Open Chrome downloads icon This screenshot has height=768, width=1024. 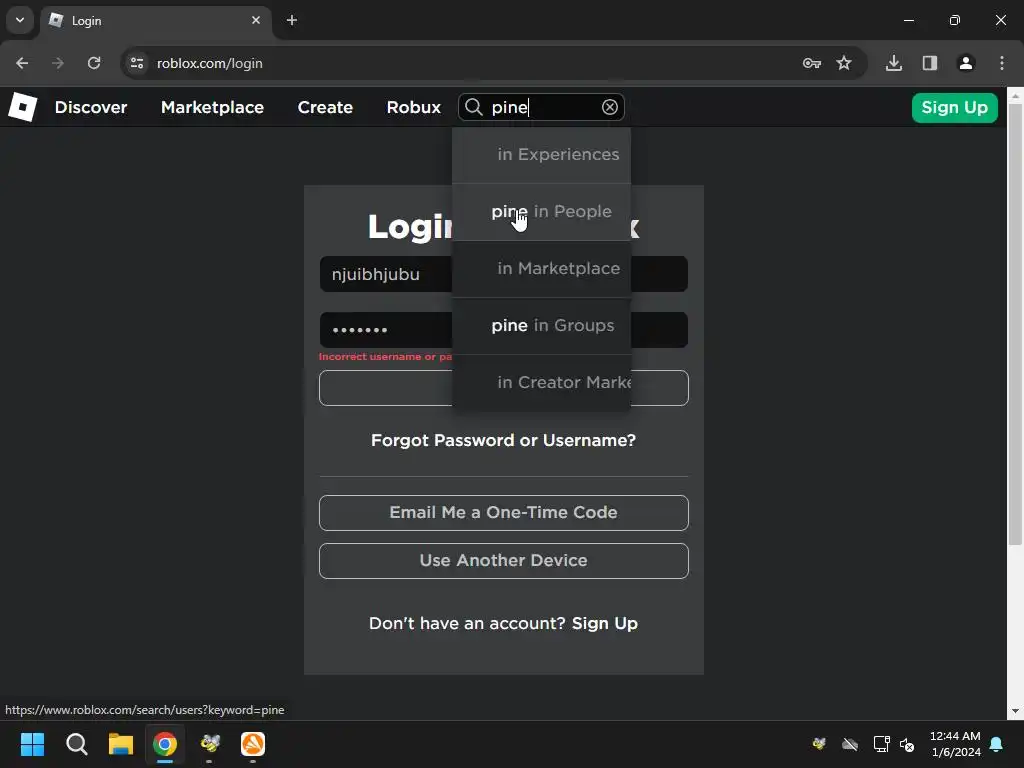point(894,63)
